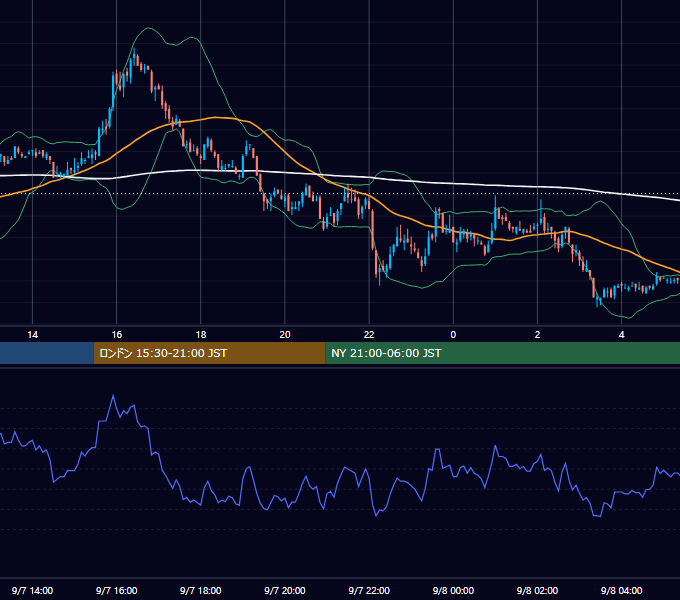Click the blue session bar before ロンドン

point(47,353)
